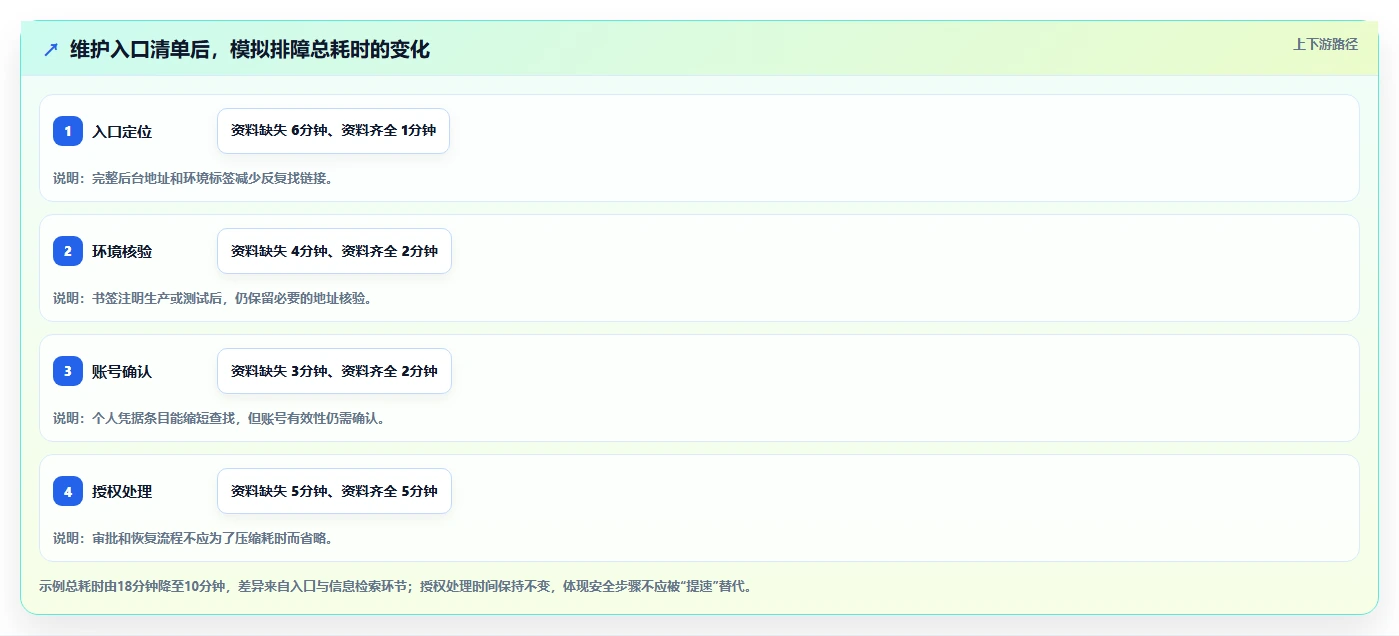Click the note about 个人凭据条目

pos(219,418)
